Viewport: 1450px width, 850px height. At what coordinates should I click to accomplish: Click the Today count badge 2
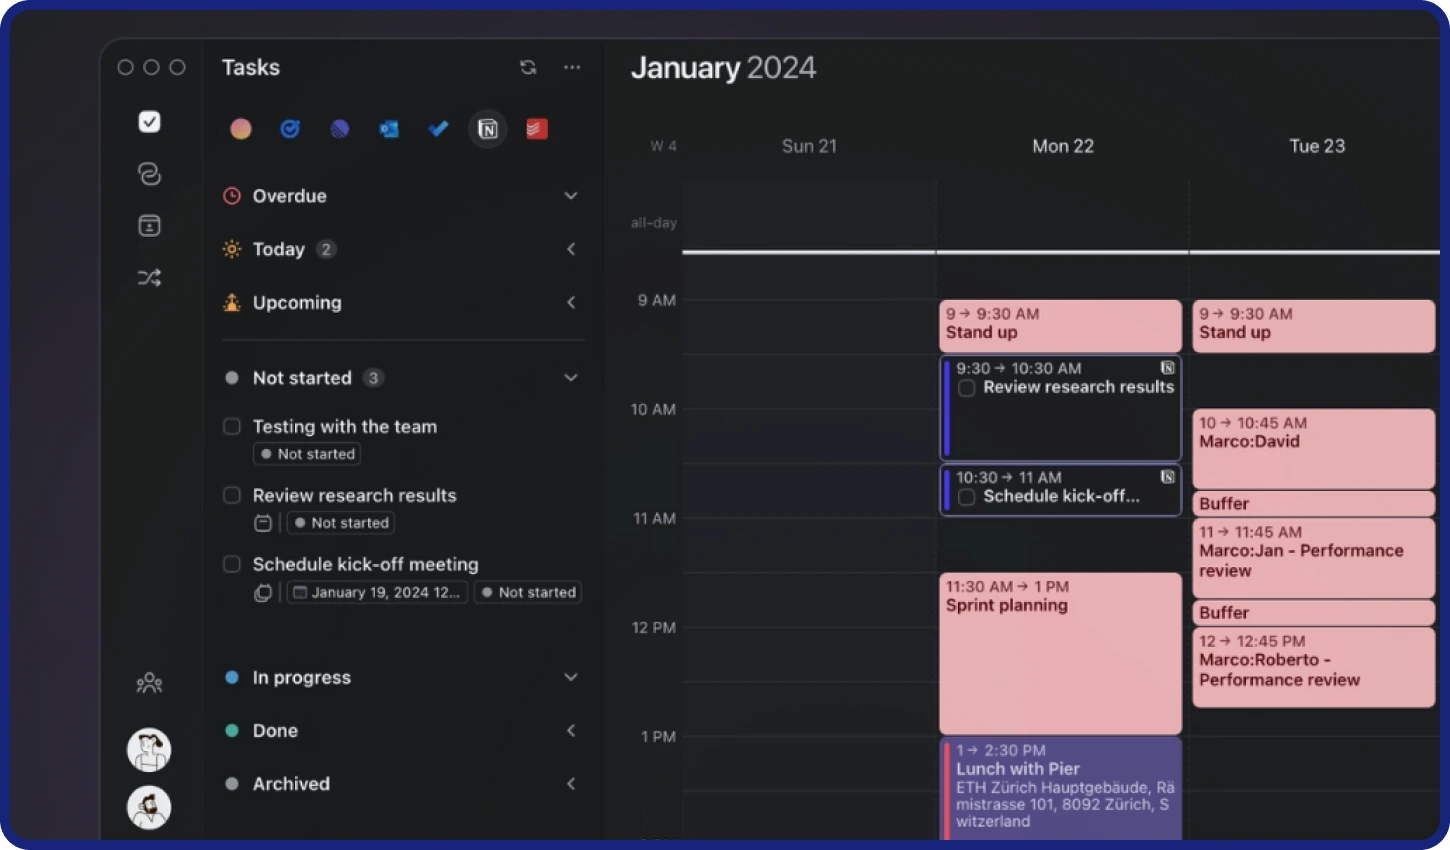pyautogui.click(x=326, y=249)
